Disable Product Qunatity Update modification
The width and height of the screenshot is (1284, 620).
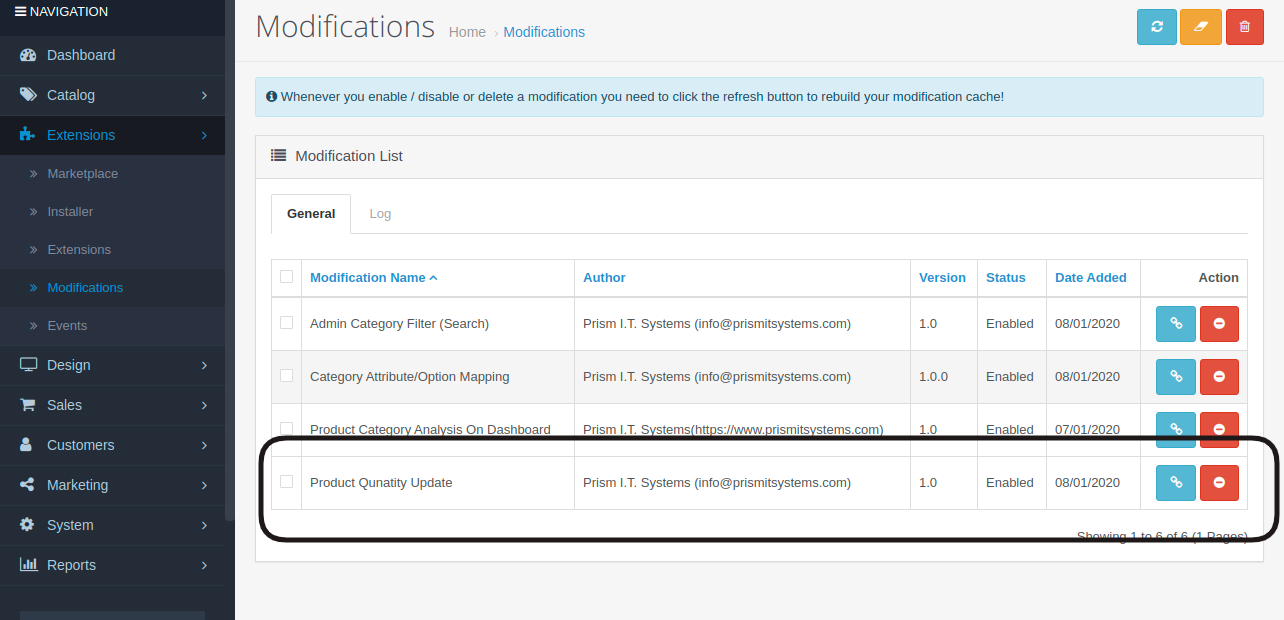click(1219, 483)
